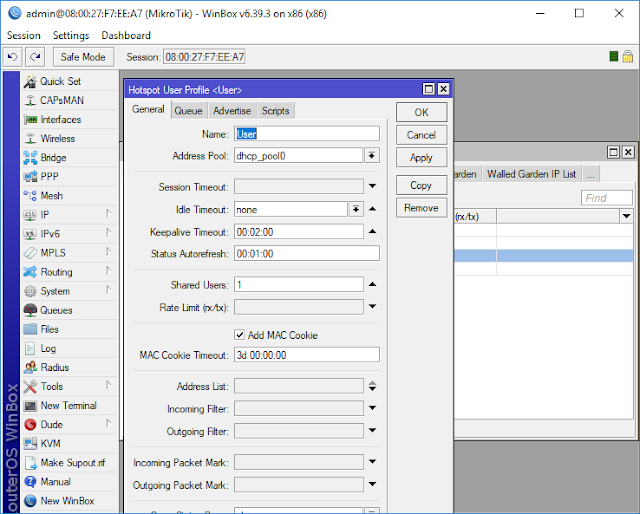
Task: Toggle the Safe Mode button
Action: point(83,57)
